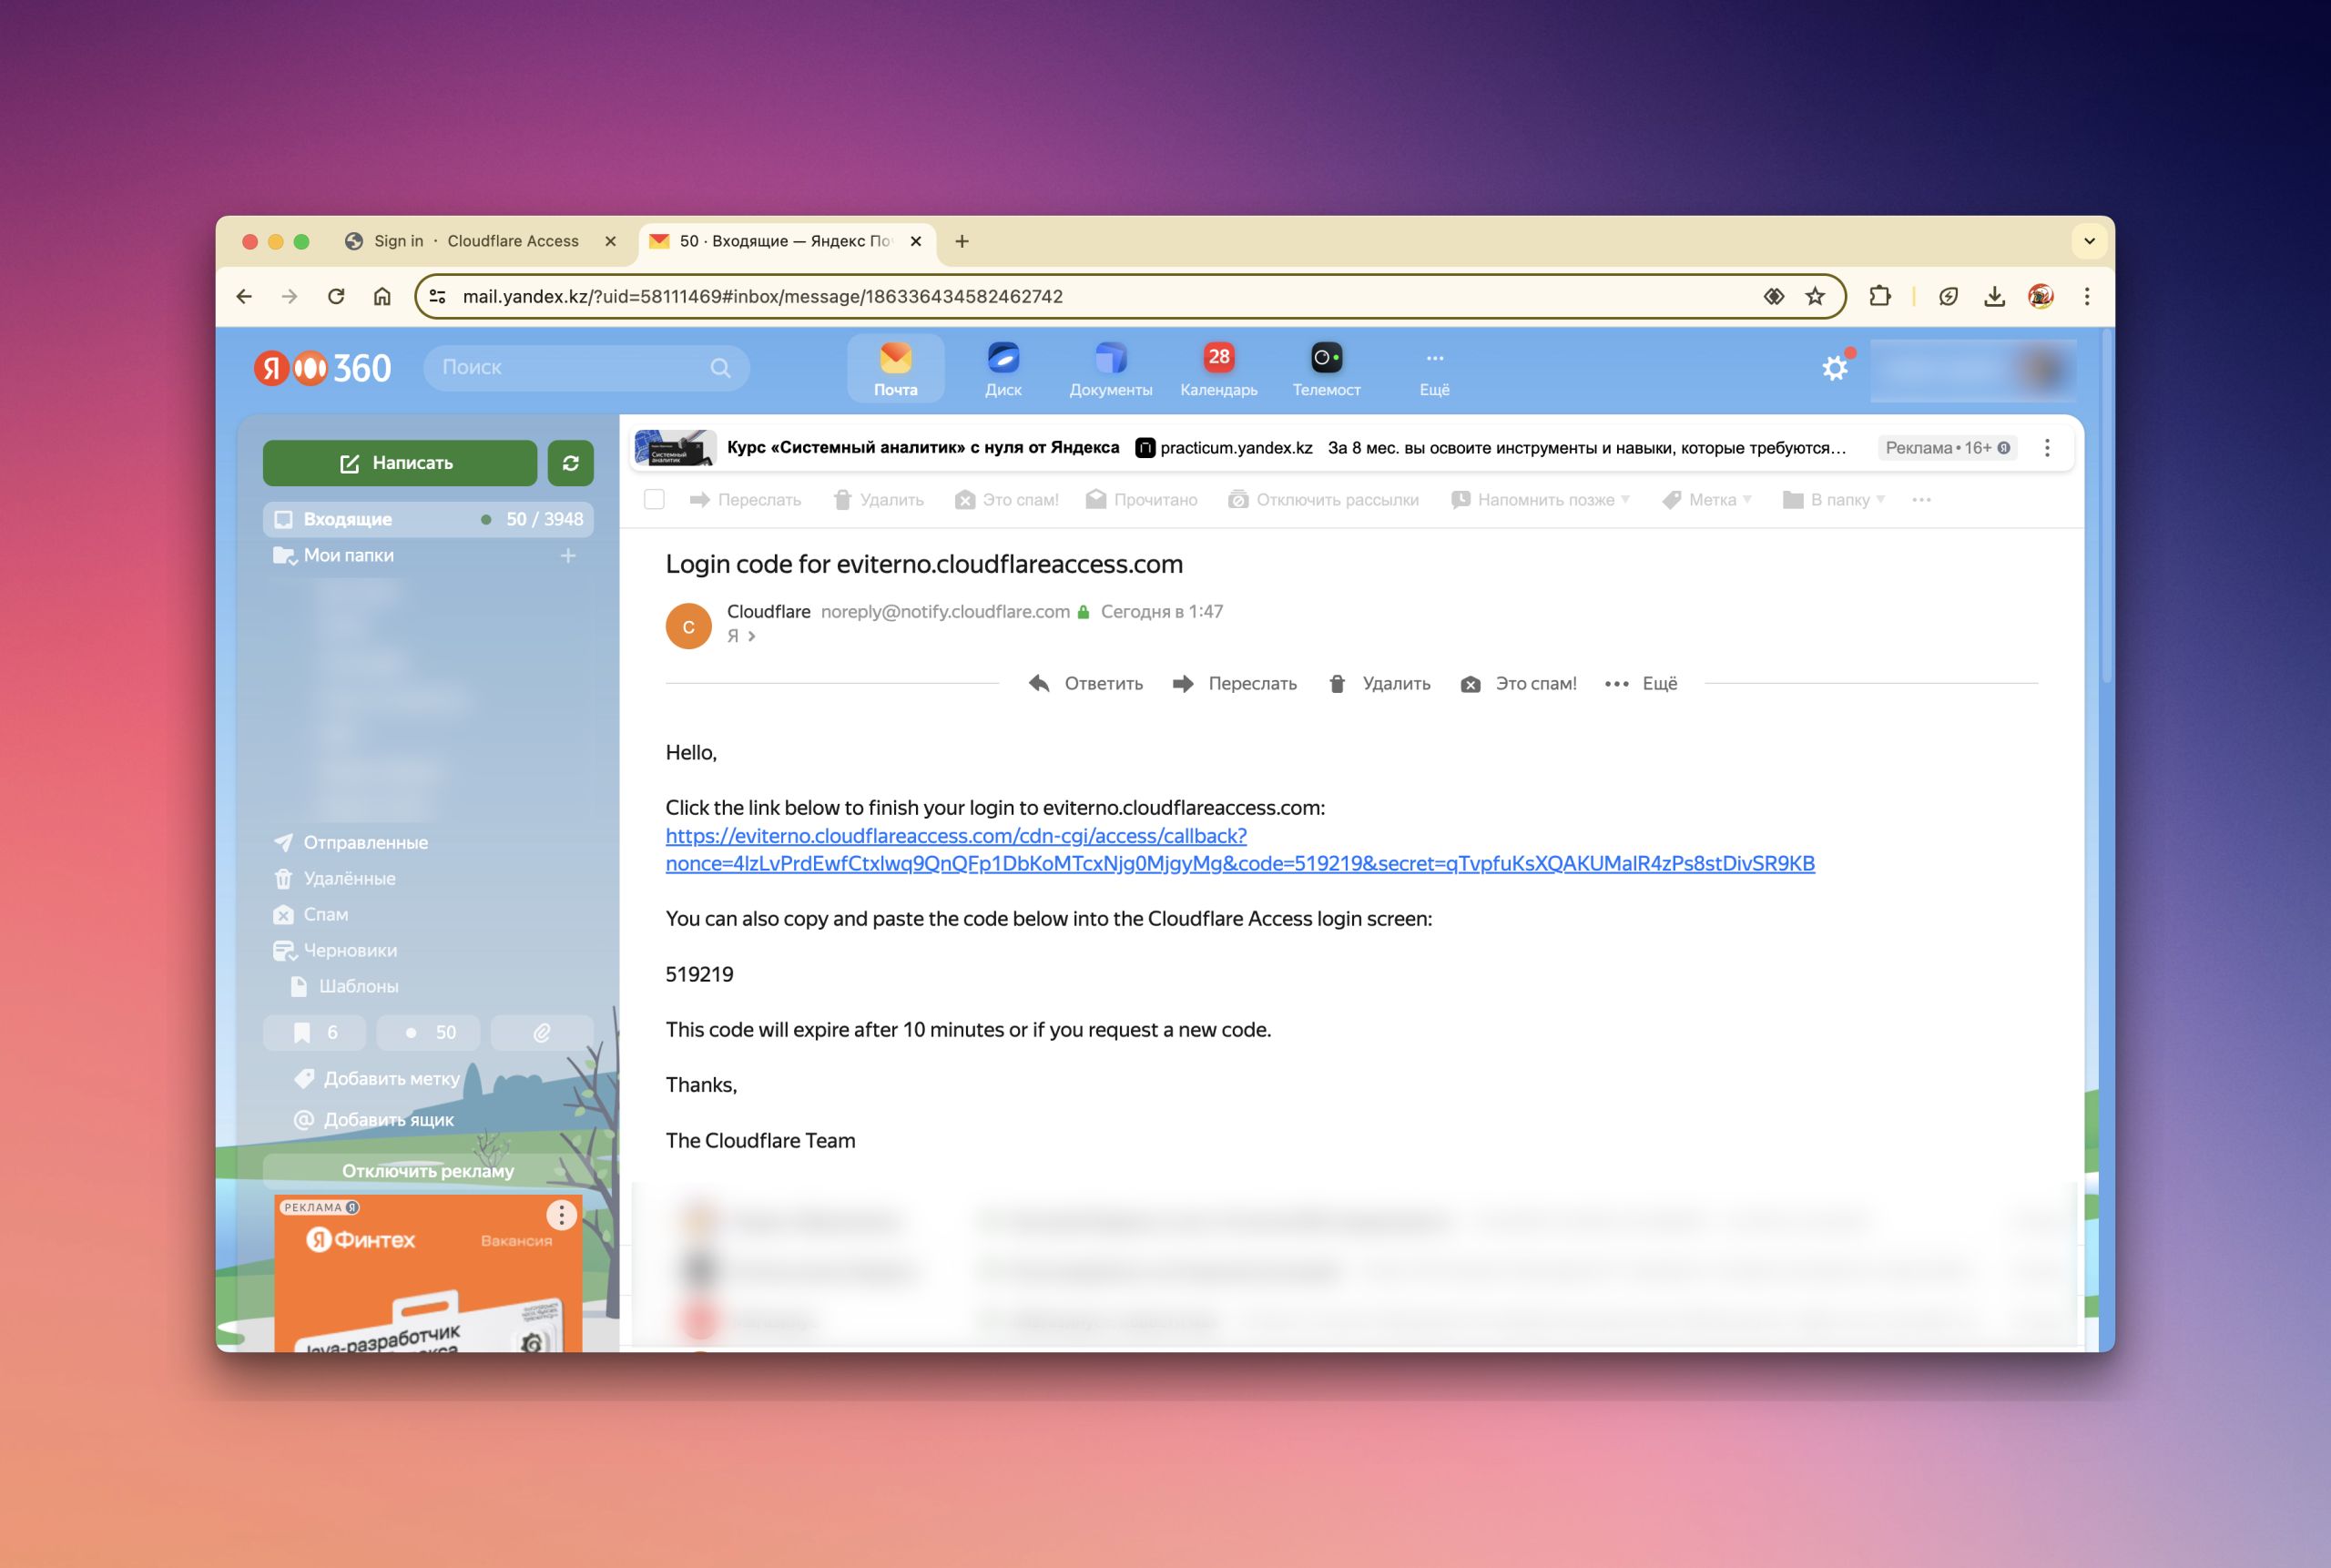Open a new browser tab
The width and height of the screenshot is (2331, 1568).
(962, 241)
